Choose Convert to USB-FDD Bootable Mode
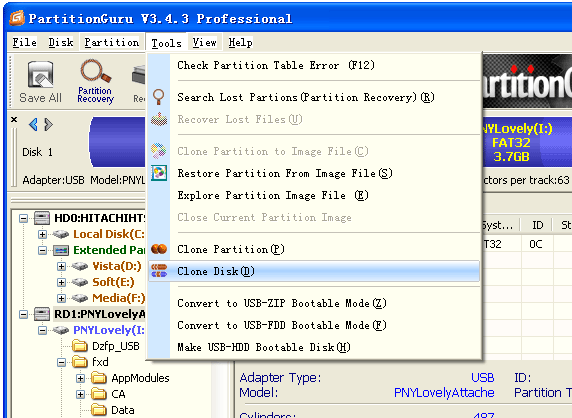This screenshot has height=418, width=572. tap(314, 325)
